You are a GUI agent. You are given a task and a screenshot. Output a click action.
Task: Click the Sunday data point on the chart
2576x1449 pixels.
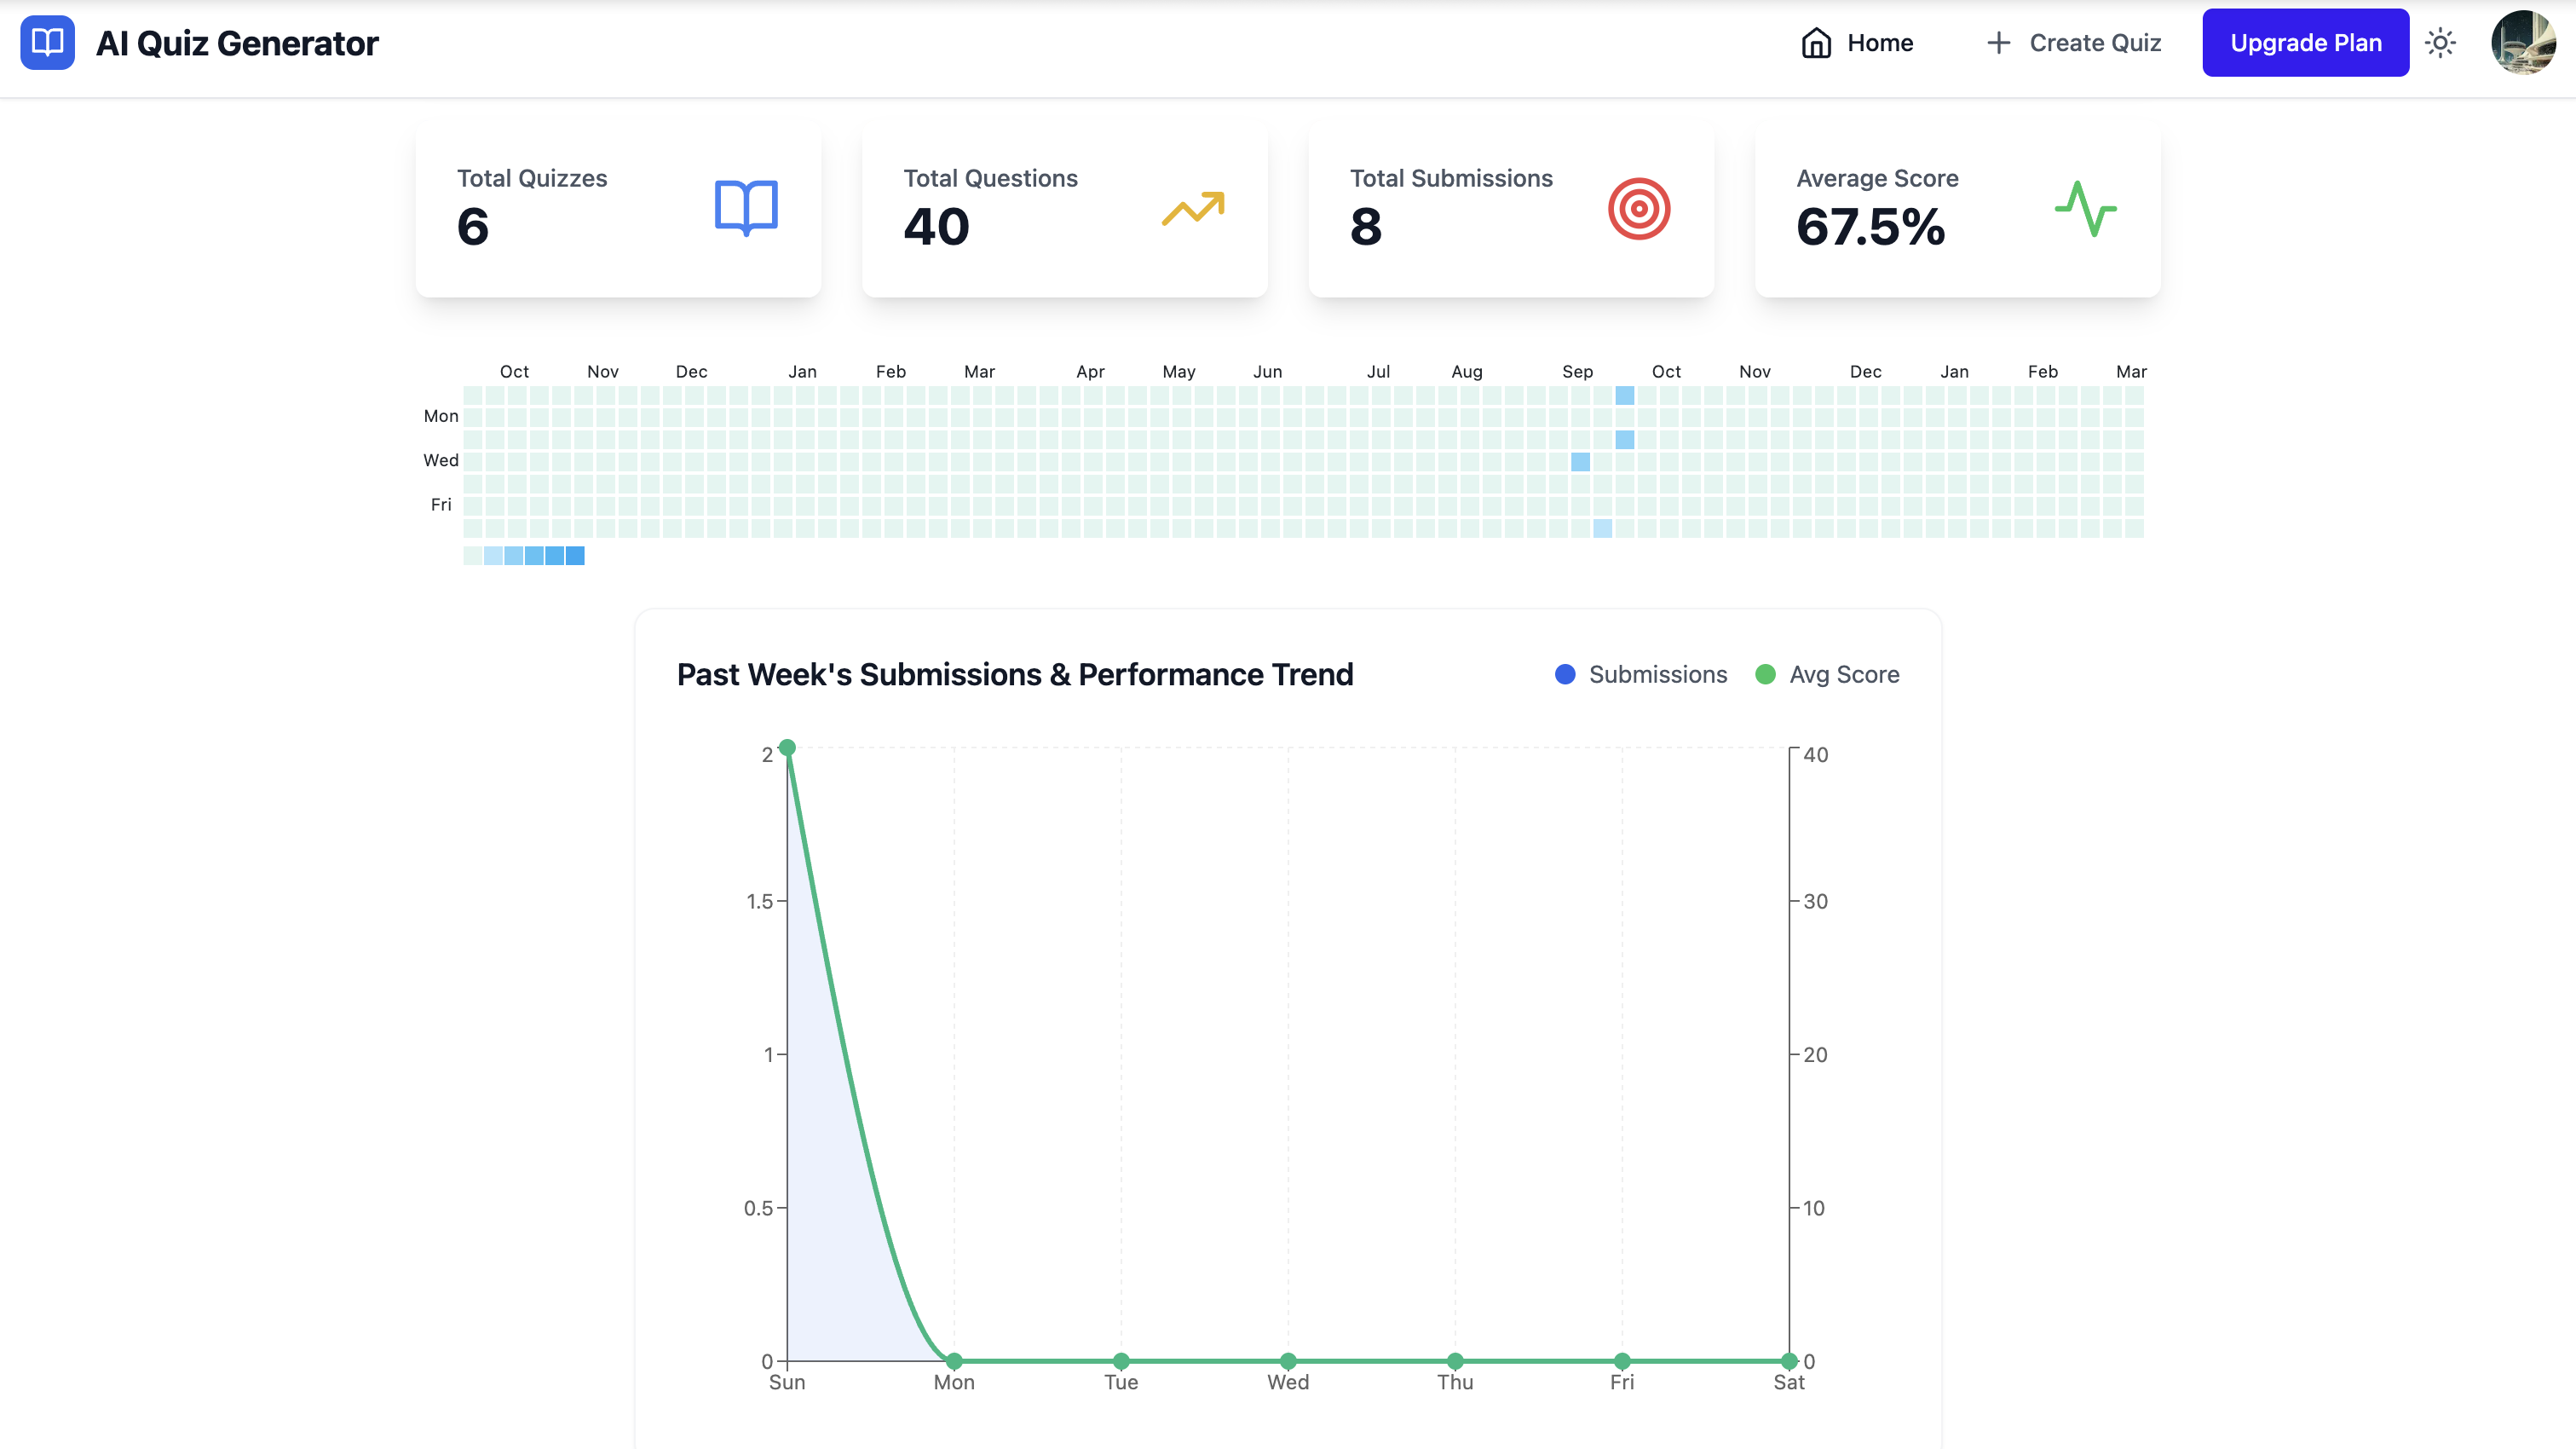[x=787, y=747]
